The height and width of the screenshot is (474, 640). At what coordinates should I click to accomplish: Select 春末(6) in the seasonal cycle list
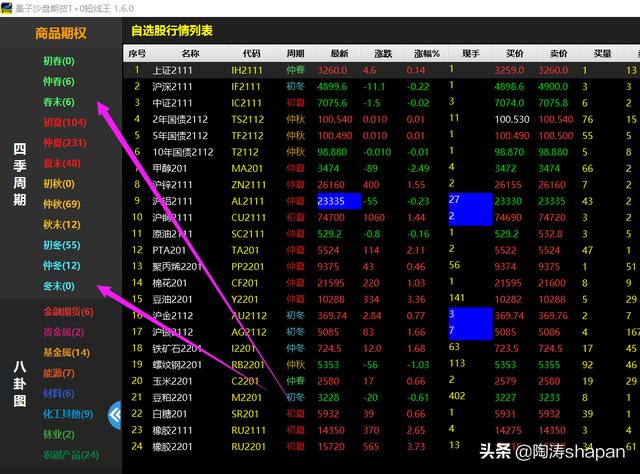click(x=58, y=102)
